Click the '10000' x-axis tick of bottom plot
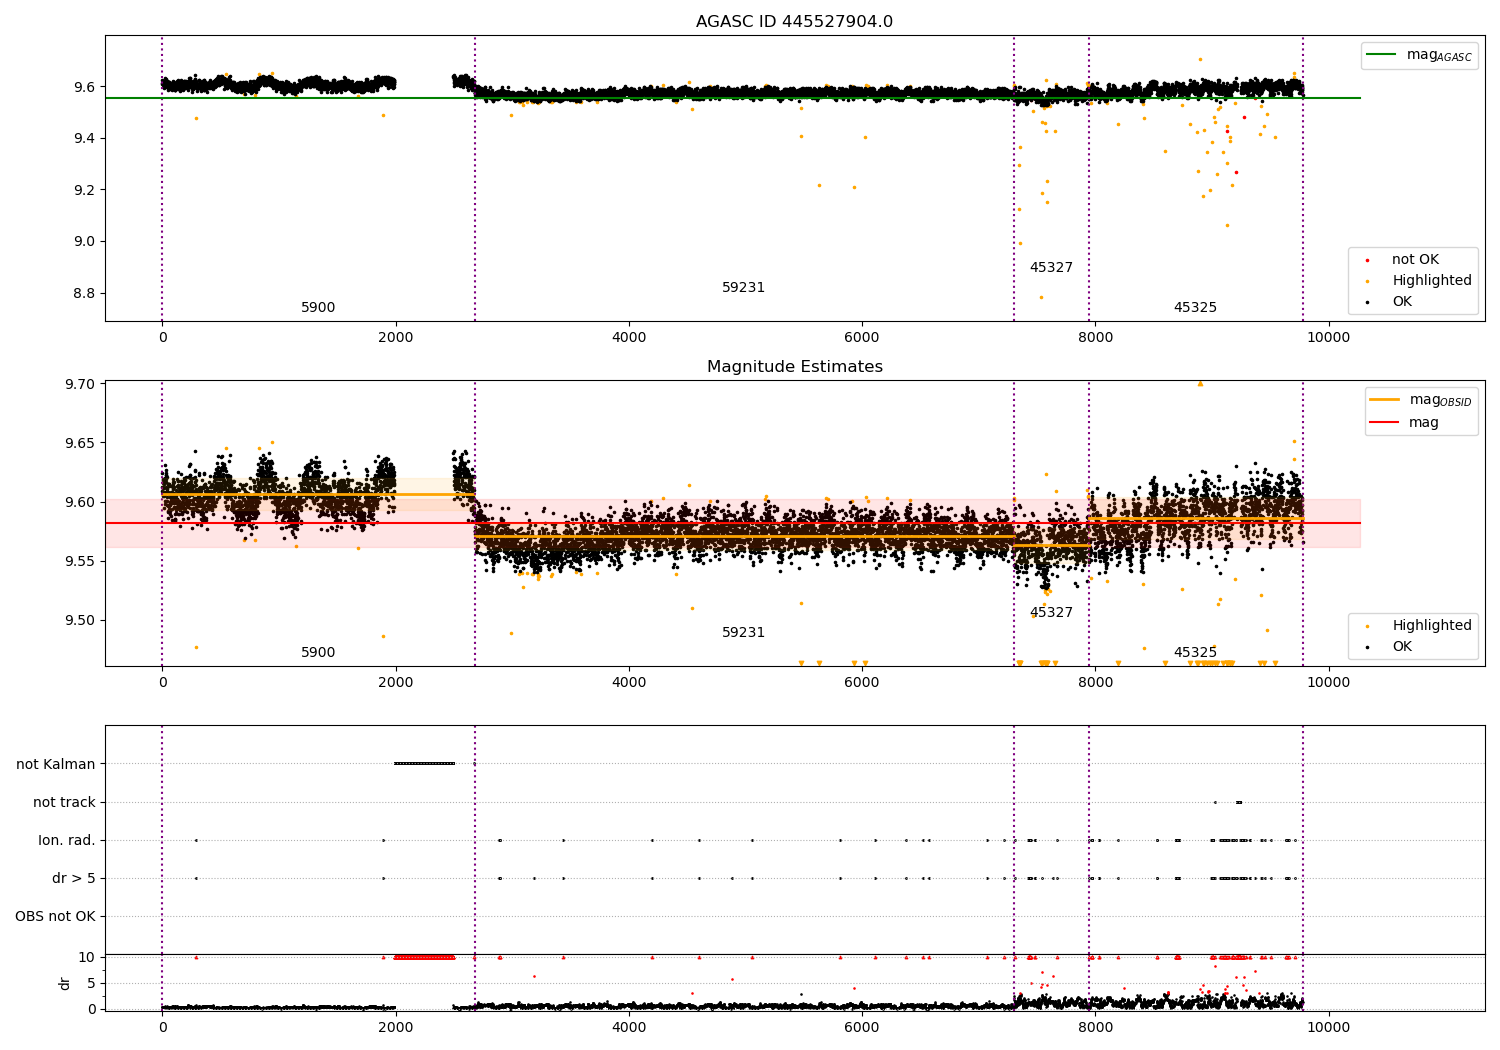The width and height of the screenshot is (1500, 1050). pos(1328,1027)
